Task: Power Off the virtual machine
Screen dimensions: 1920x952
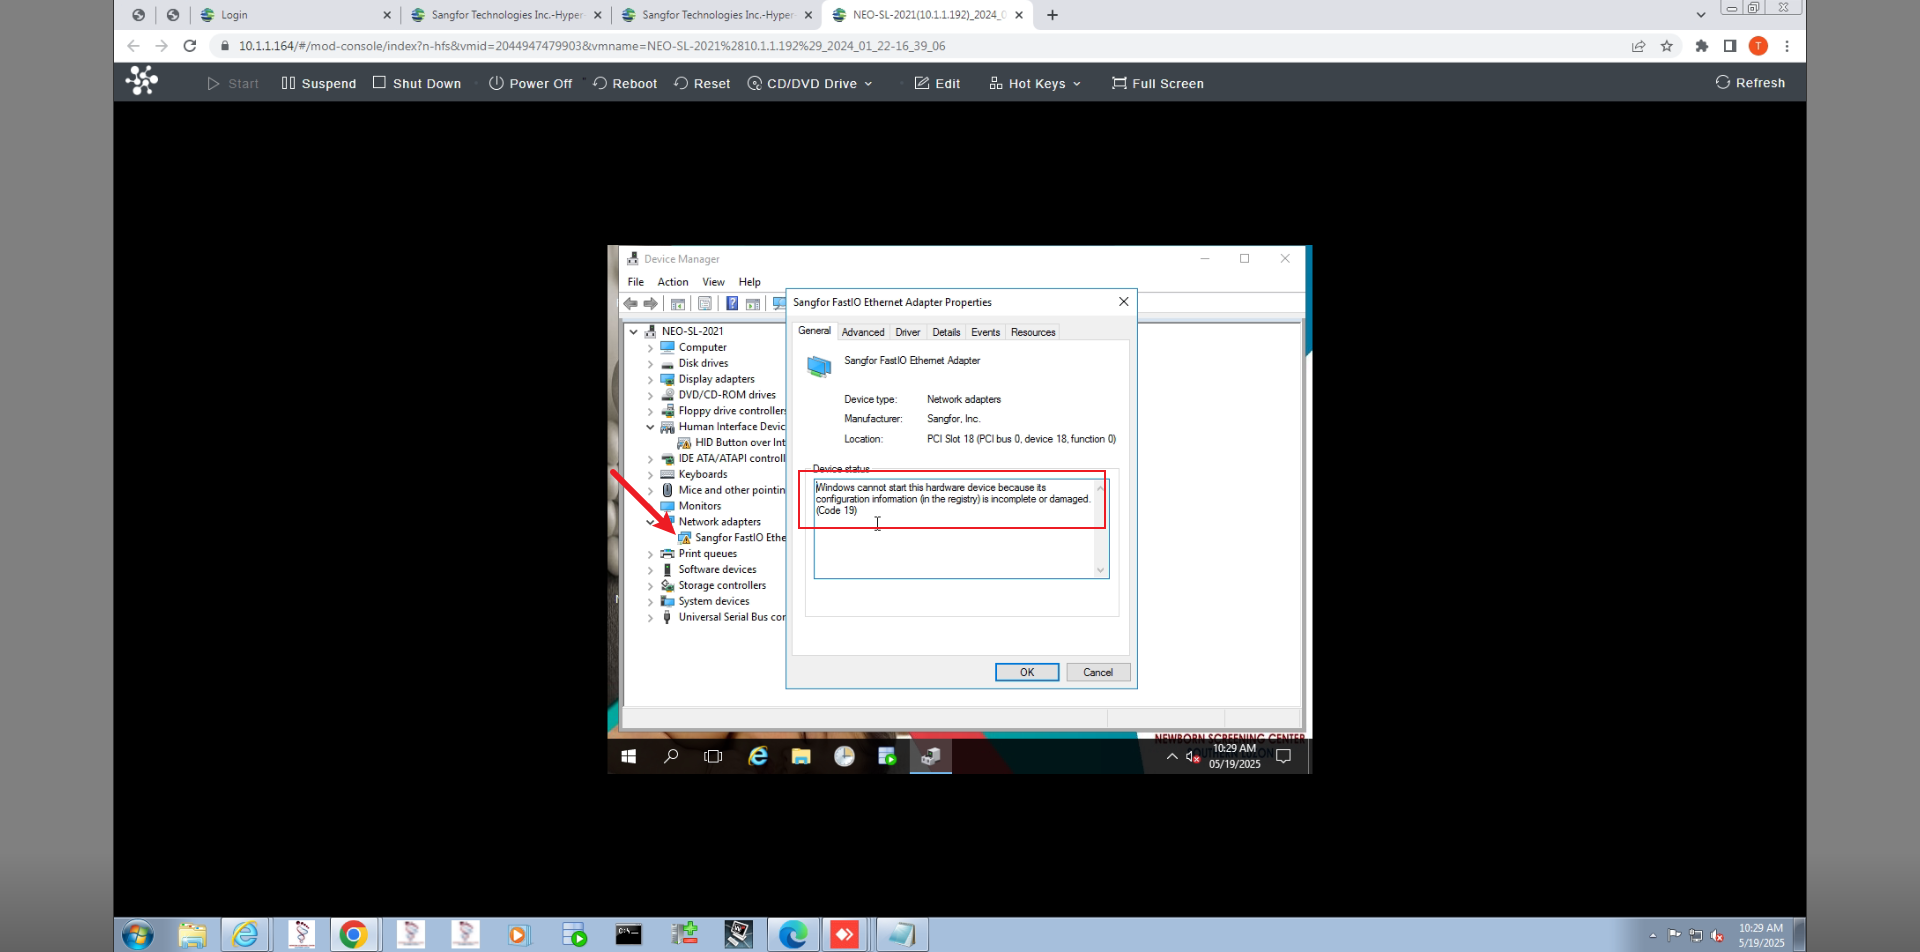Action: [x=530, y=83]
